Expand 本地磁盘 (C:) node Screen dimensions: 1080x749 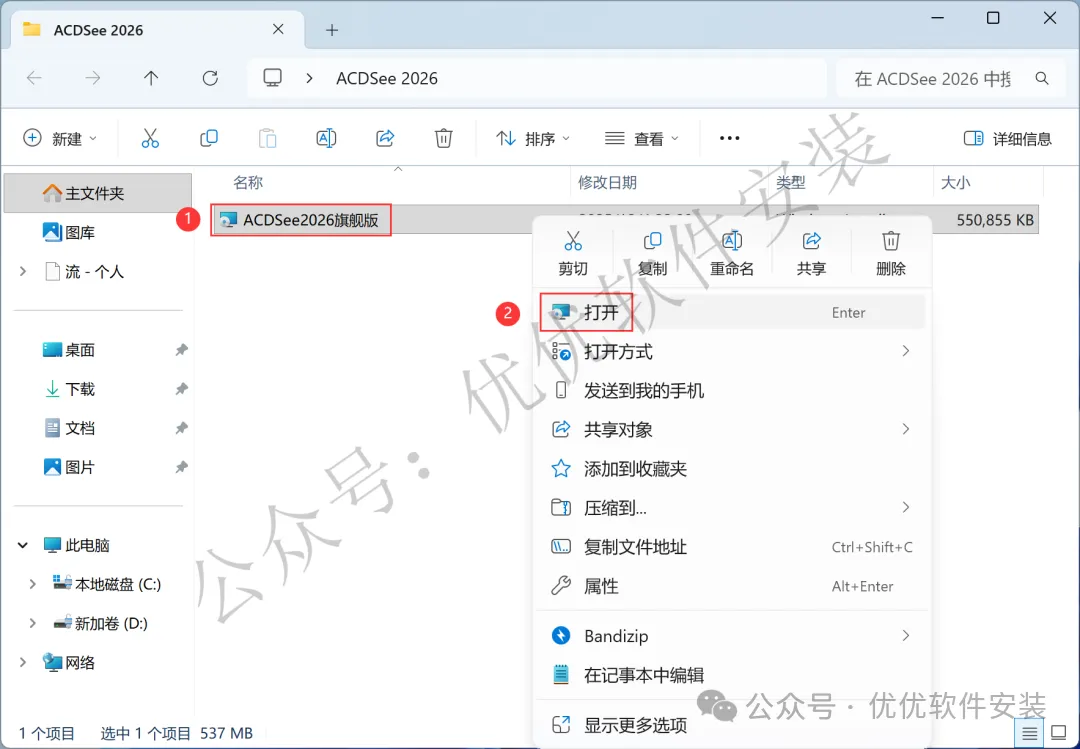[32, 584]
